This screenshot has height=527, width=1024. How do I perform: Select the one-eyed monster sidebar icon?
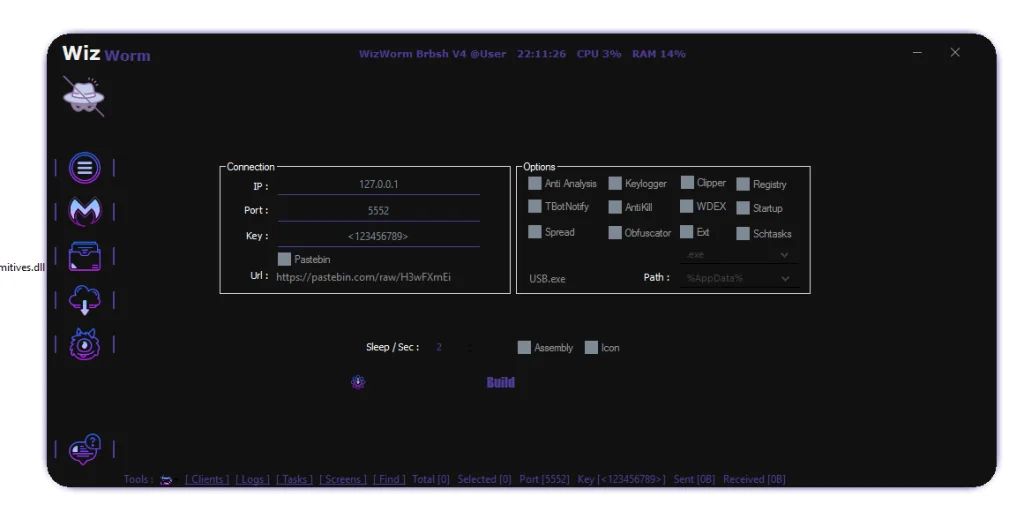pyautogui.click(x=84, y=344)
